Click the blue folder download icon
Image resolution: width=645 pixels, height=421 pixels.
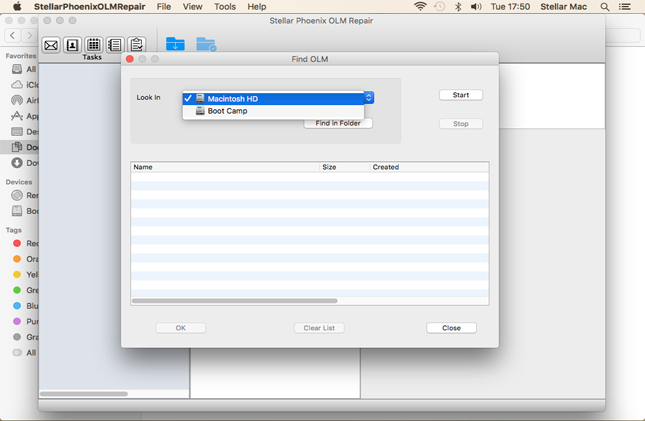(x=175, y=44)
